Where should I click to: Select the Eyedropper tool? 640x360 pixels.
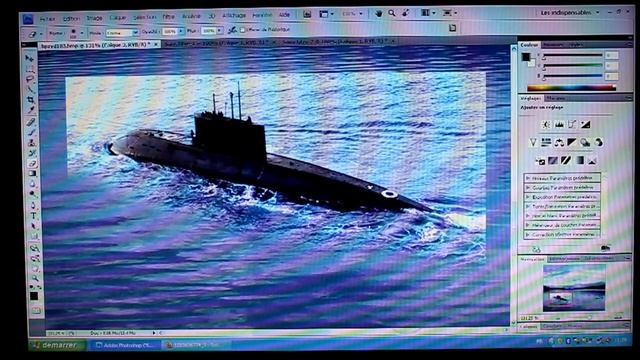tap(31, 110)
